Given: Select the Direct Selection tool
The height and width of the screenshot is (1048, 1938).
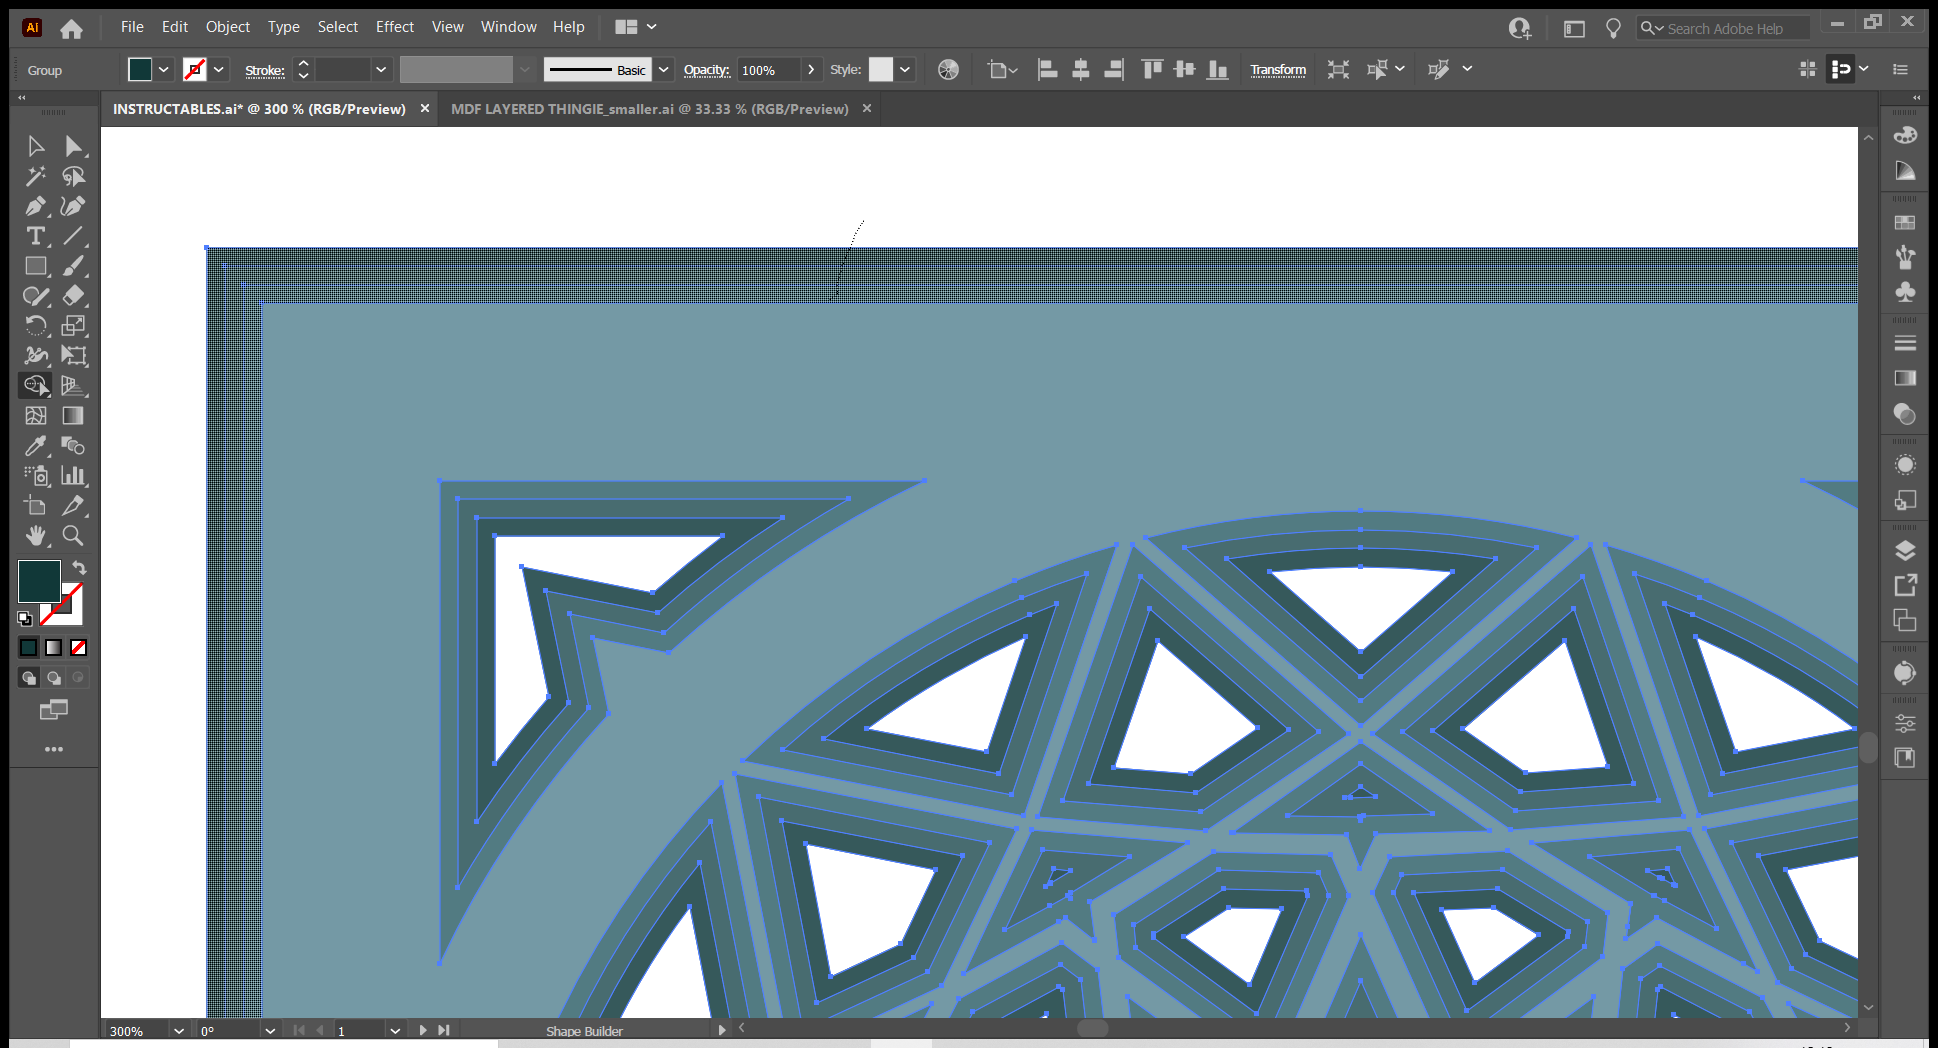Looking at the screenshot, I should tap(73, 147).
